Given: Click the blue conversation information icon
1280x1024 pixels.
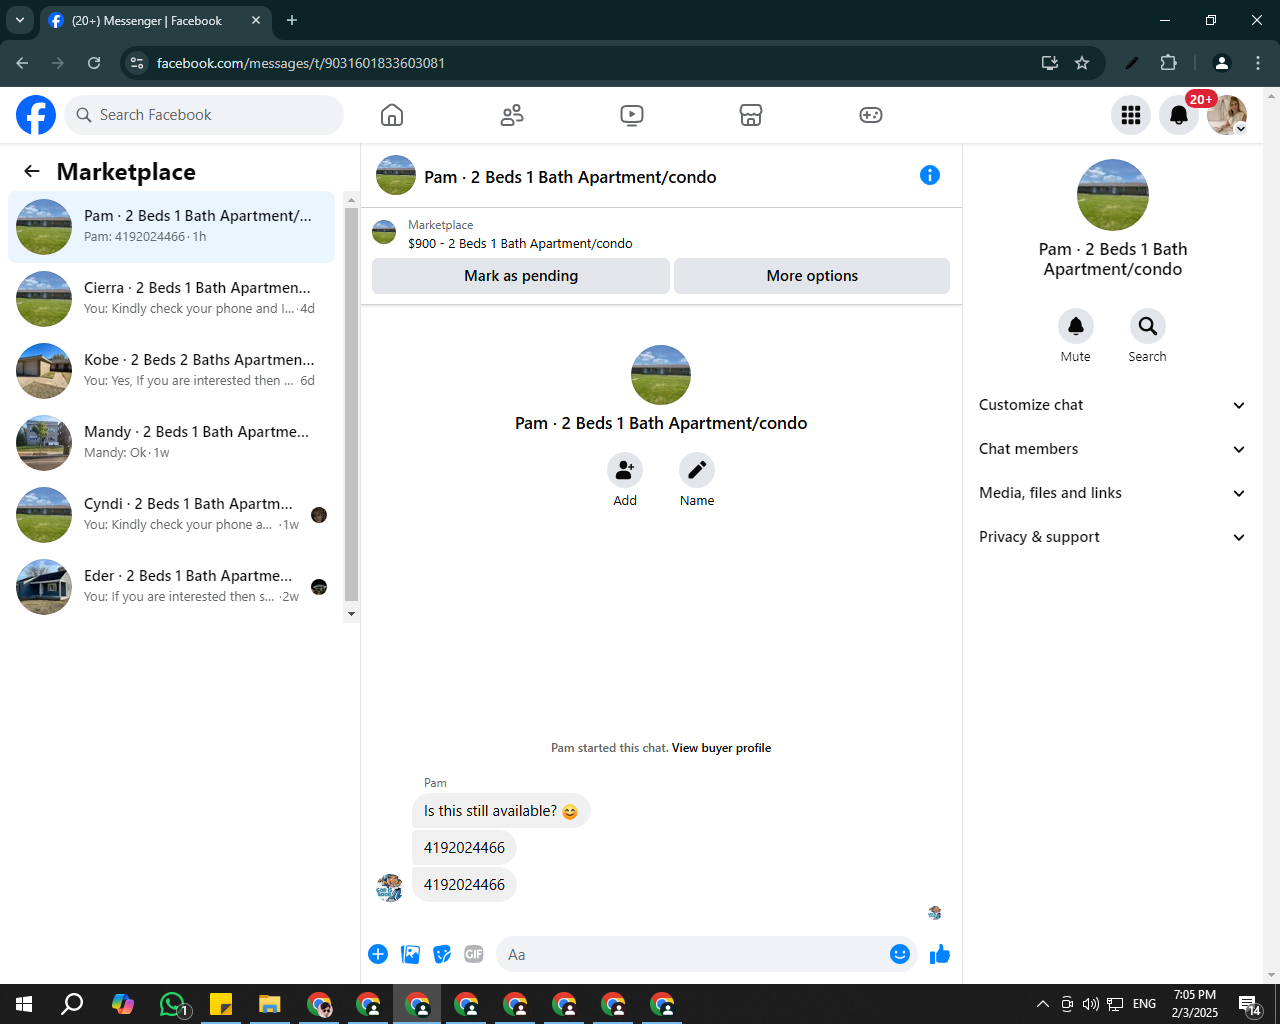Looking at the screenshot, I should (x=930, y=175).
